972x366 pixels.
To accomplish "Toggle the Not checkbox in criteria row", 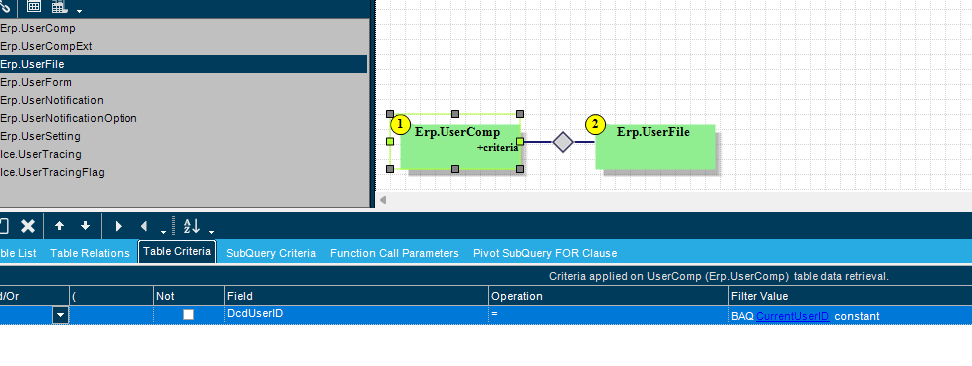I will (x=188, y=315).
